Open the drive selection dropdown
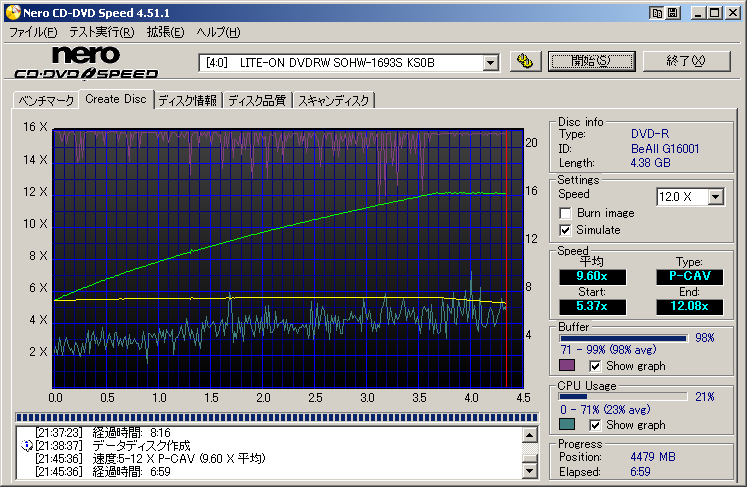 click(x=490, y=62)
